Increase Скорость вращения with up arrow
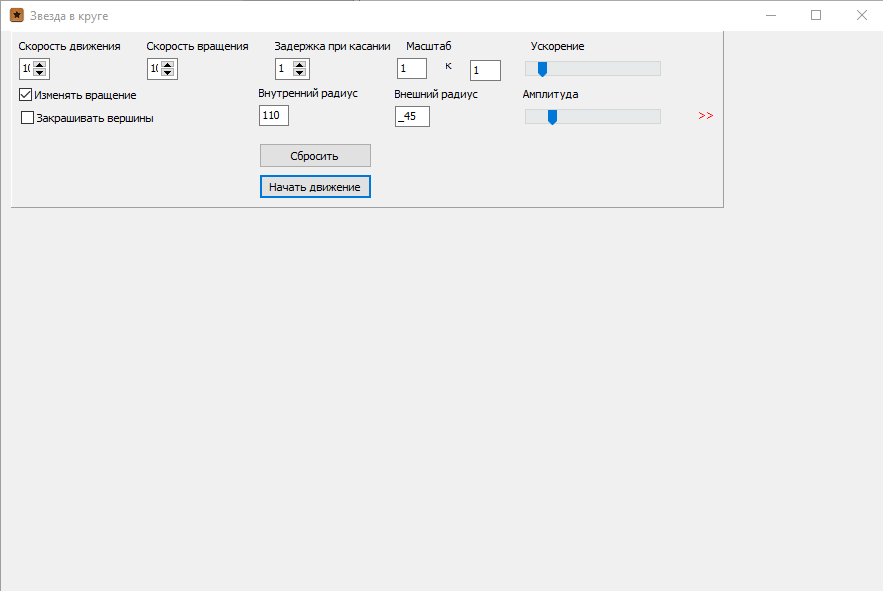883x591 pixels. 167,65
